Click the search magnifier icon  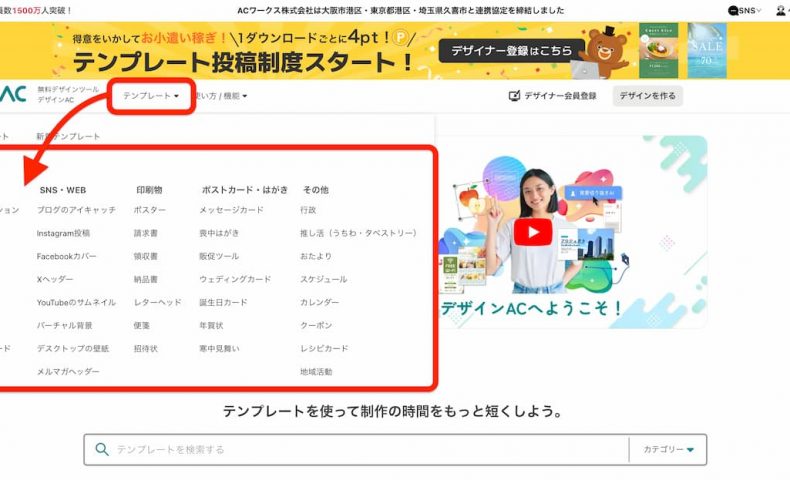tap(101, 450)
